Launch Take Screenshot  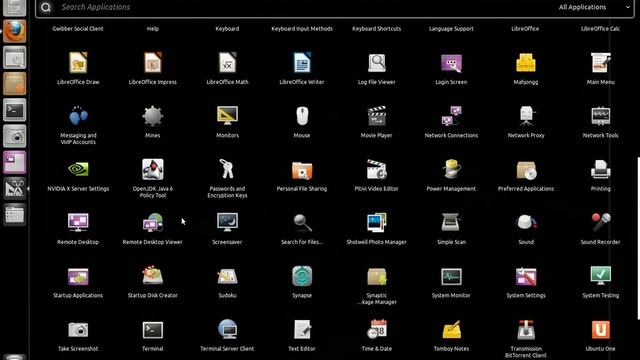[78, 330]
